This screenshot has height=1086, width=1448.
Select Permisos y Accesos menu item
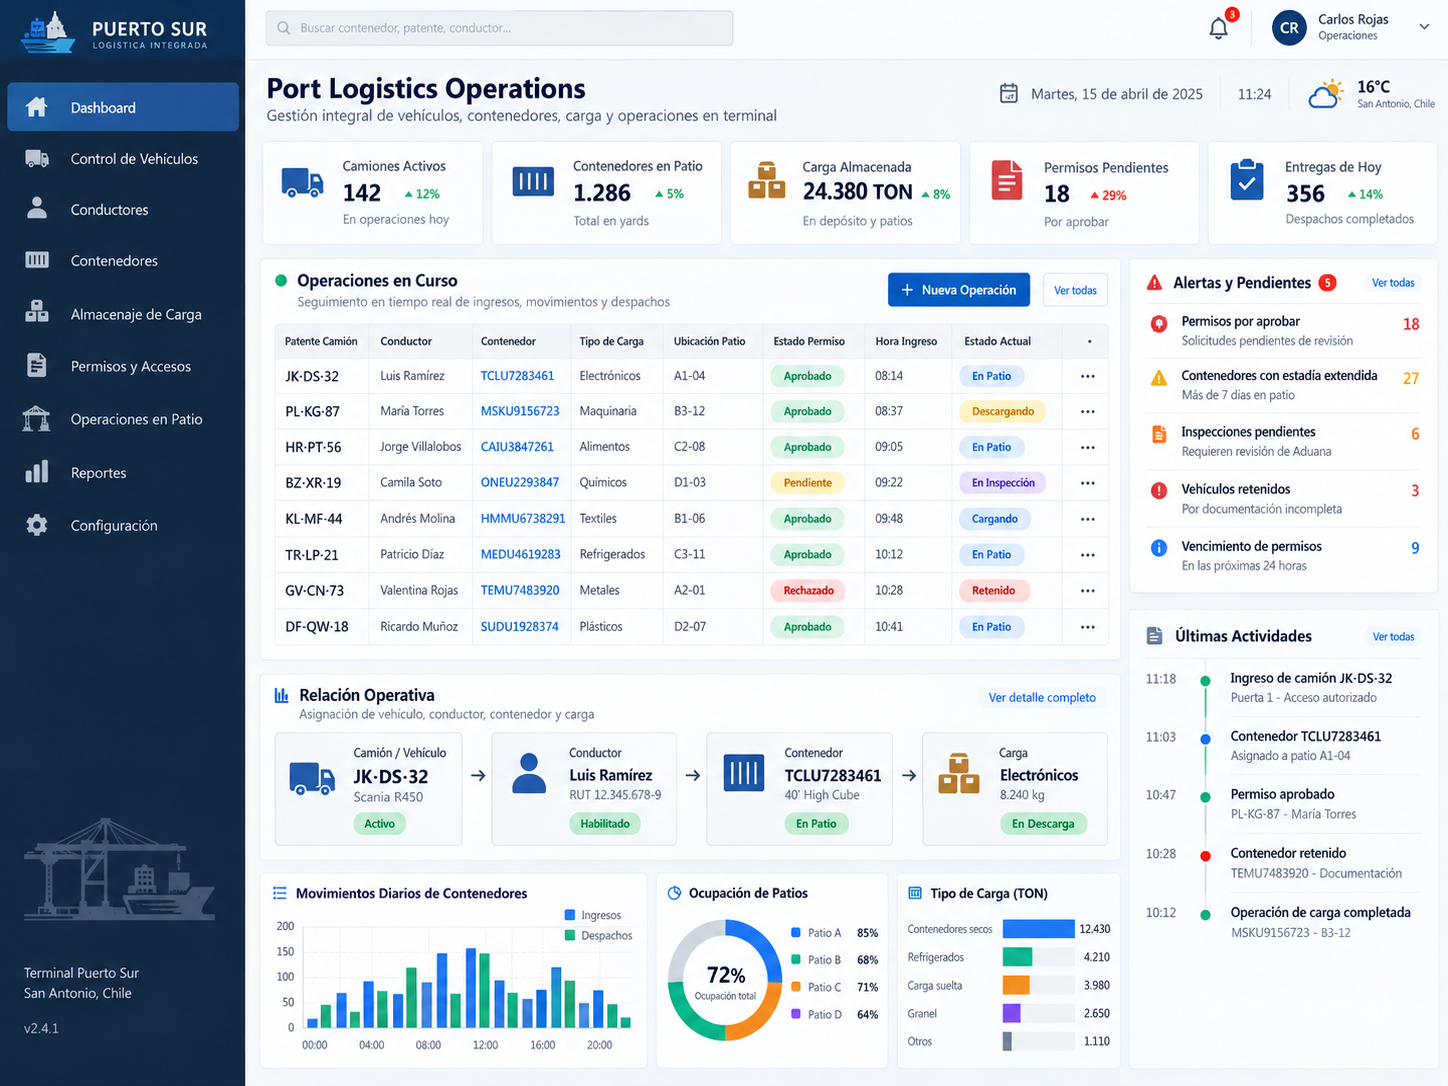(x=123, y=366)
